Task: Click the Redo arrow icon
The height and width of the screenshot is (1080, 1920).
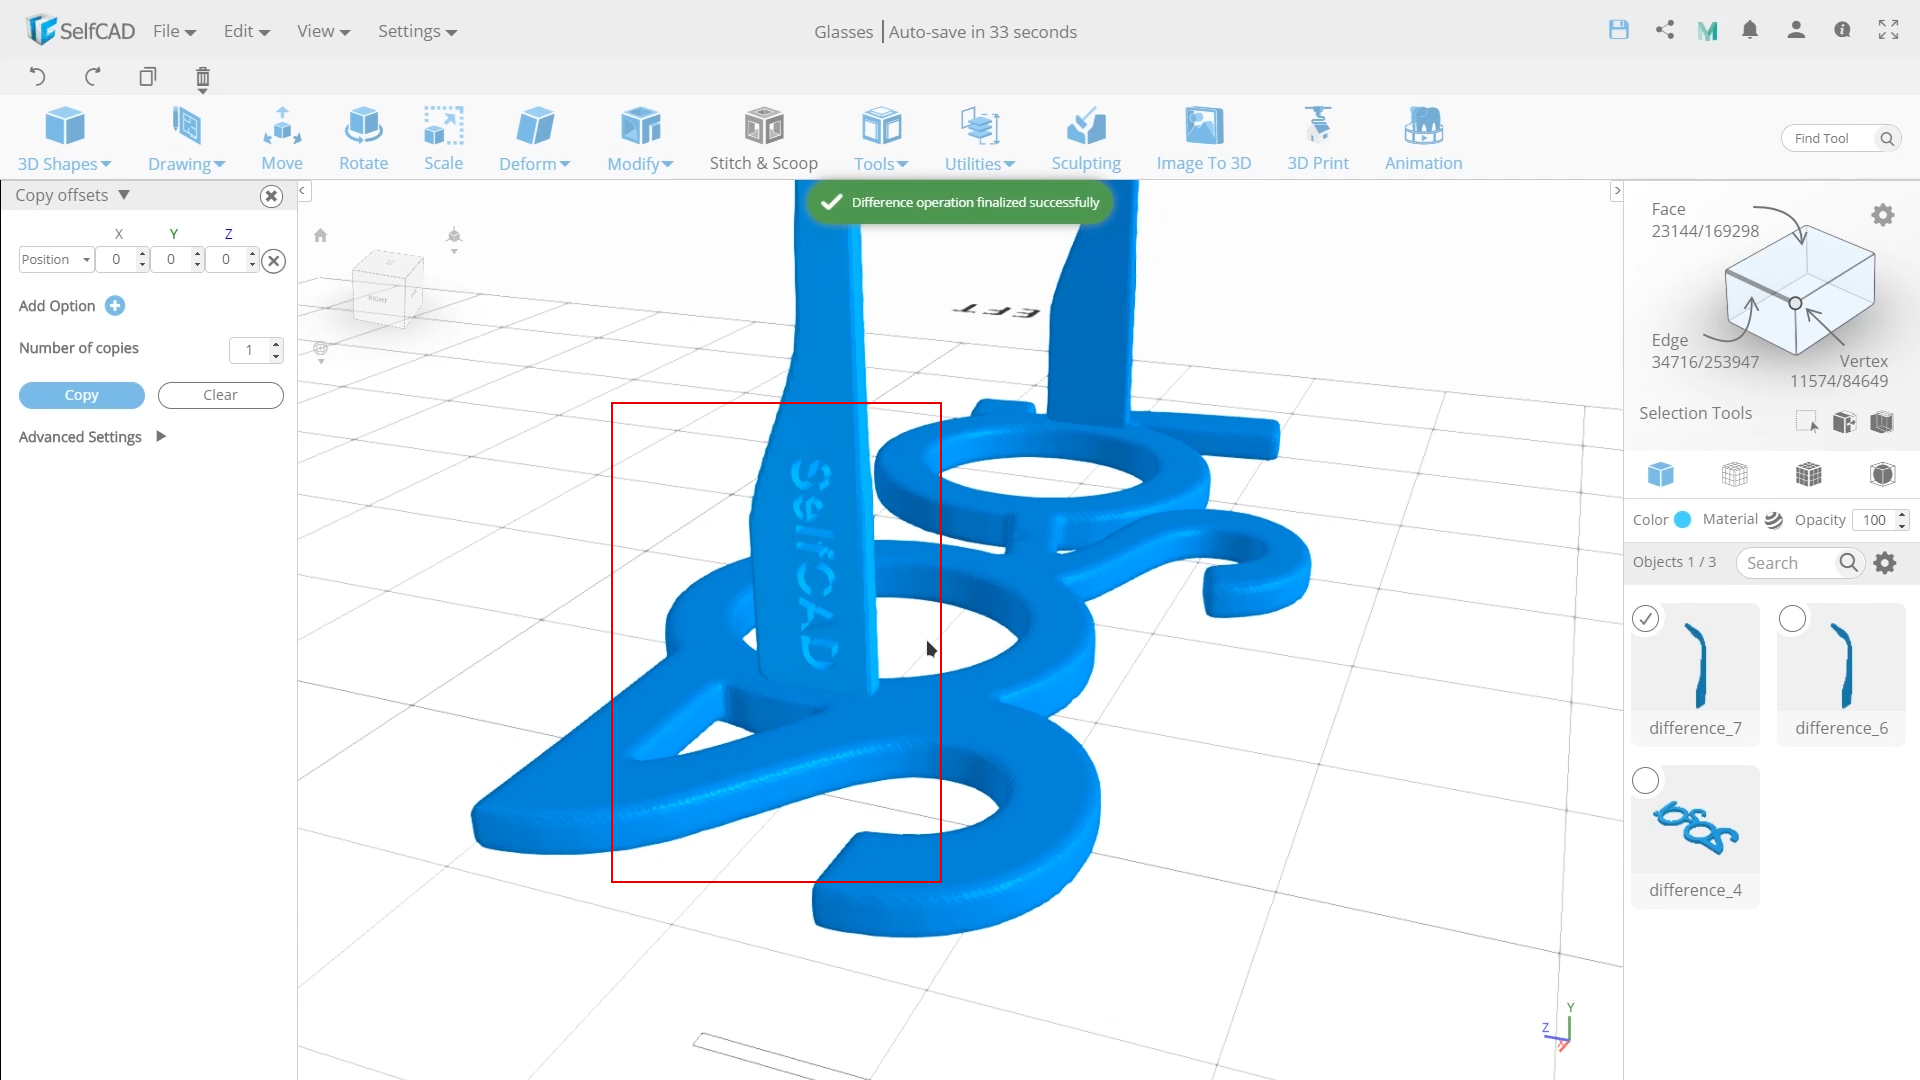Action: (93, 77)
